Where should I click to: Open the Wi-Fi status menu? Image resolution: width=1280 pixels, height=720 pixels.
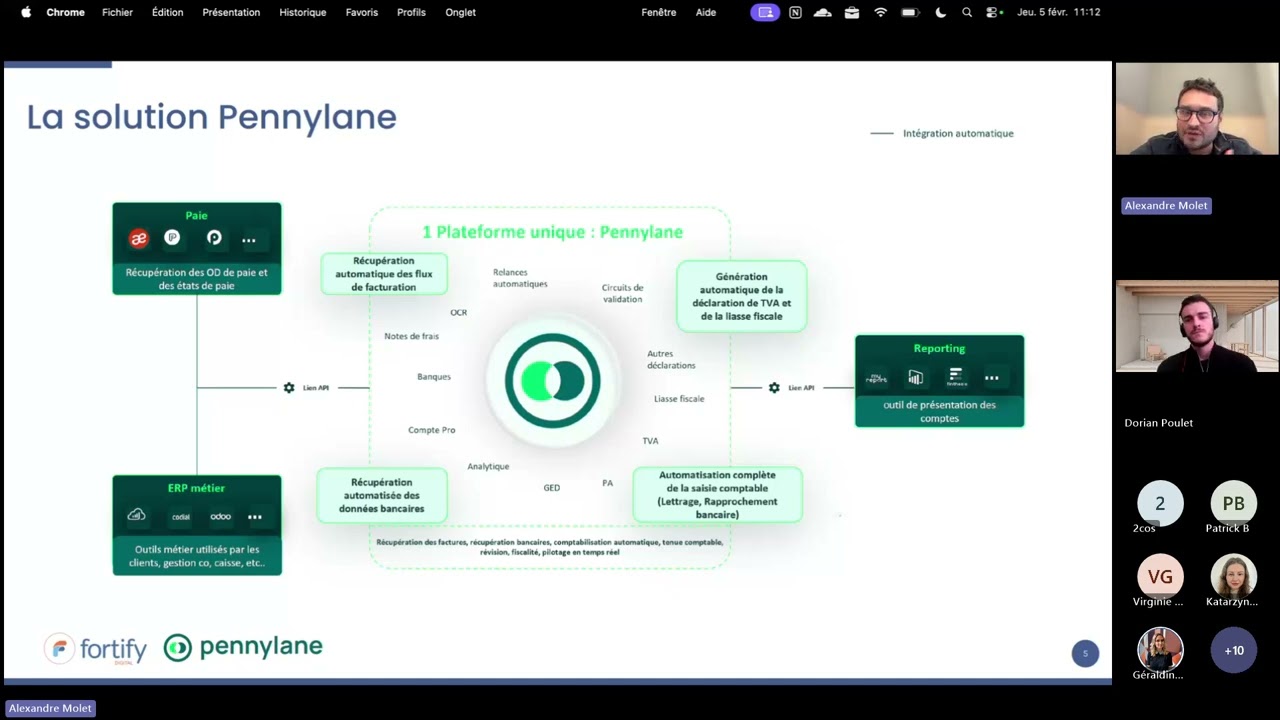click(881, 12)
